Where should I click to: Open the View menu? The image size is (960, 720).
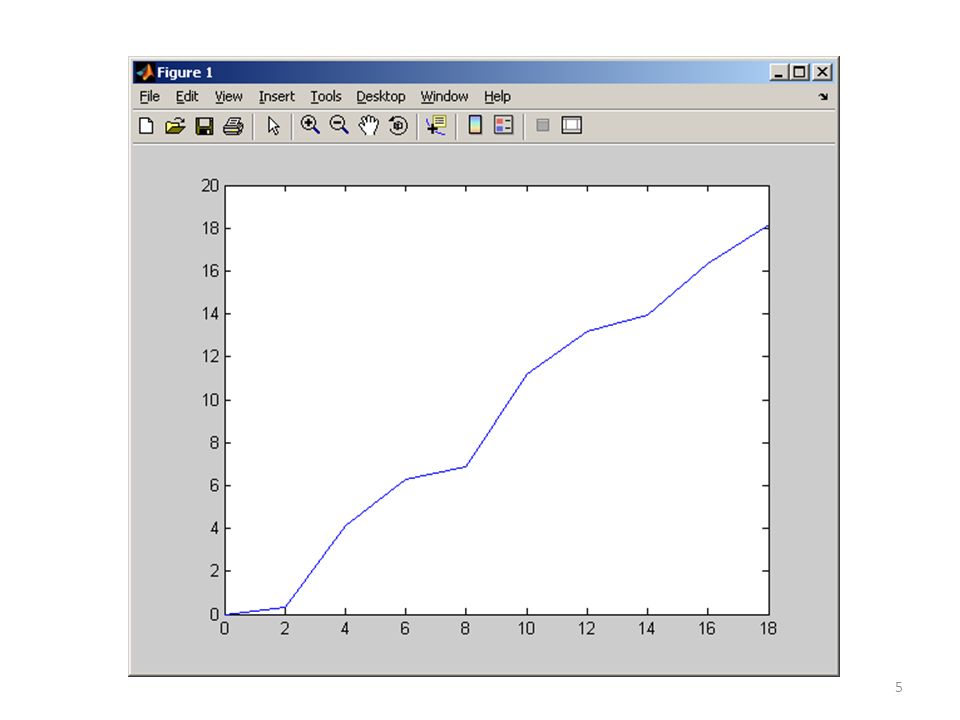228,97
